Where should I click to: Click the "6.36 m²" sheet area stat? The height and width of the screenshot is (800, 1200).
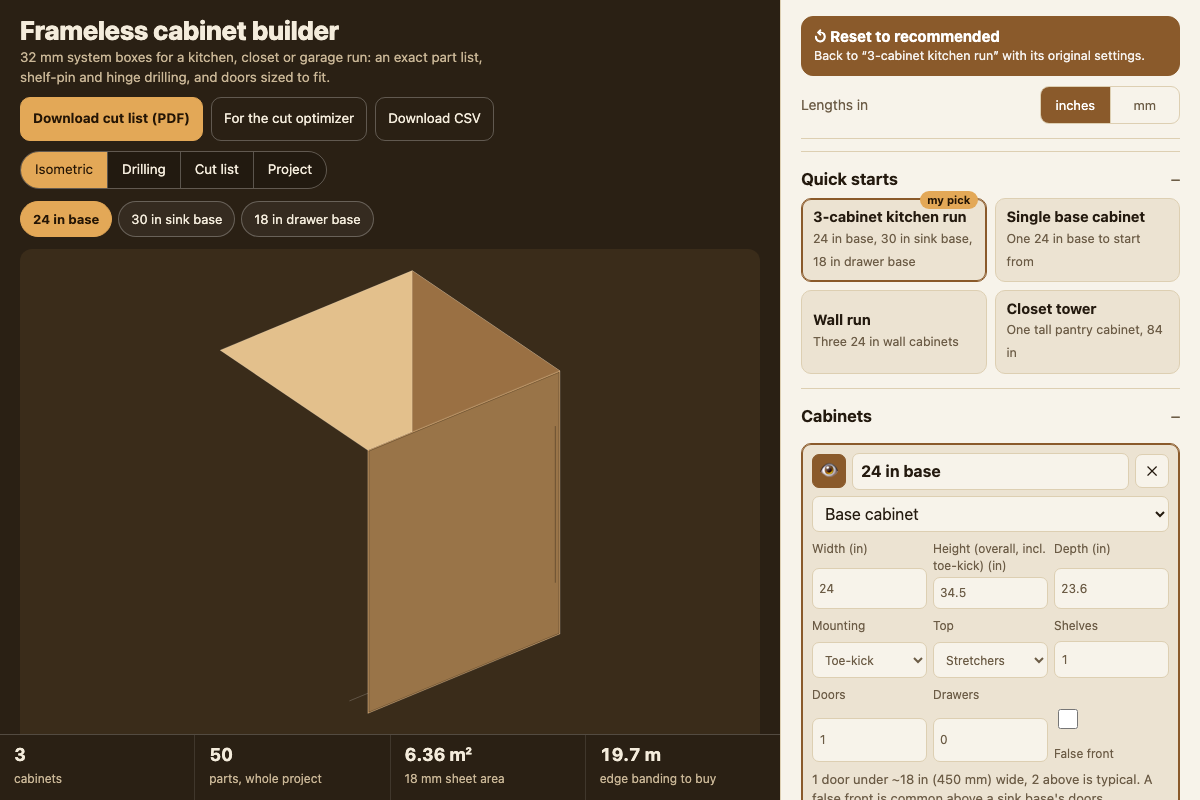(x=438, y=755)
